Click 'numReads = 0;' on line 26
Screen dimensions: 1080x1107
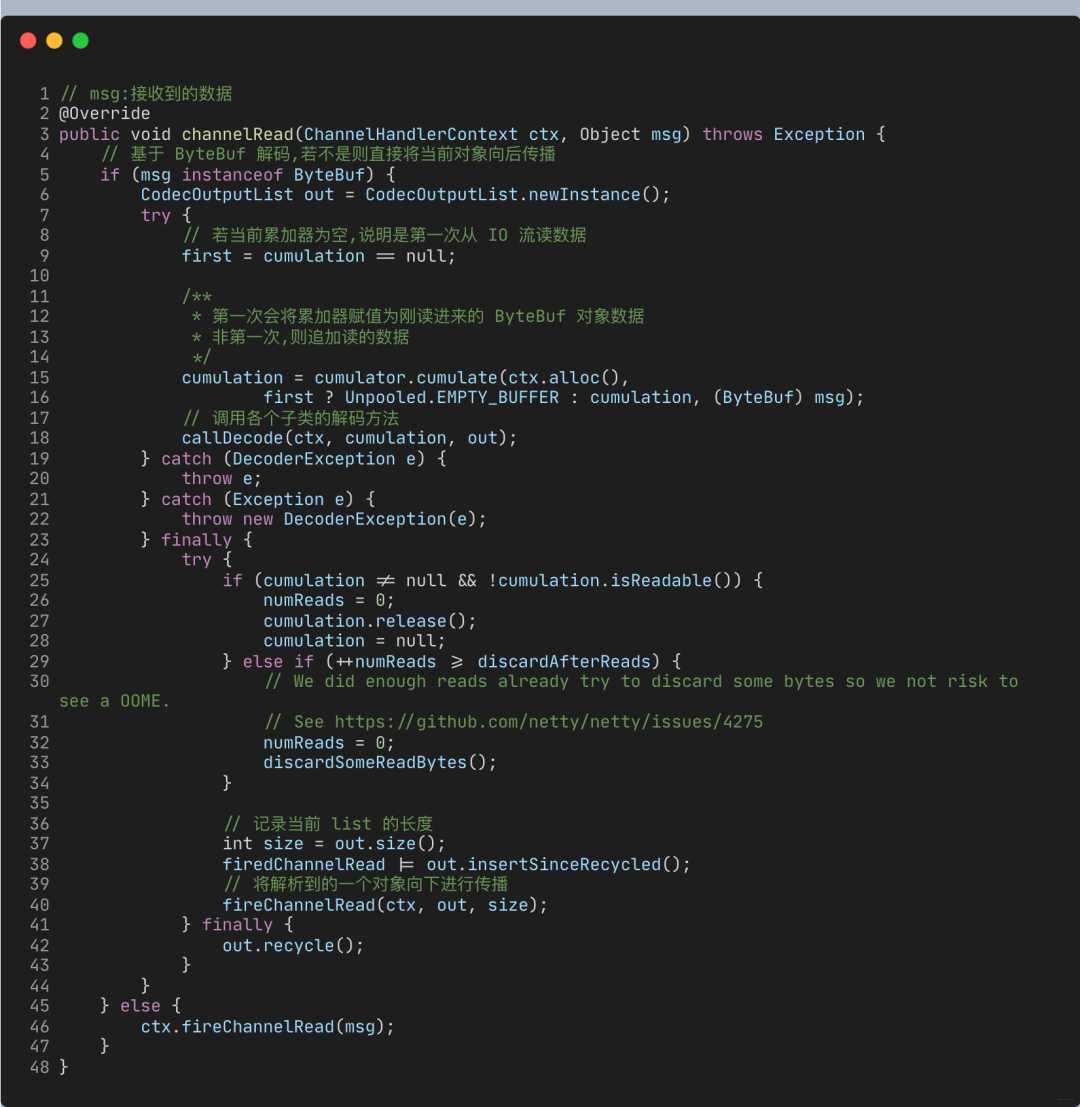[x=329, y=601]
